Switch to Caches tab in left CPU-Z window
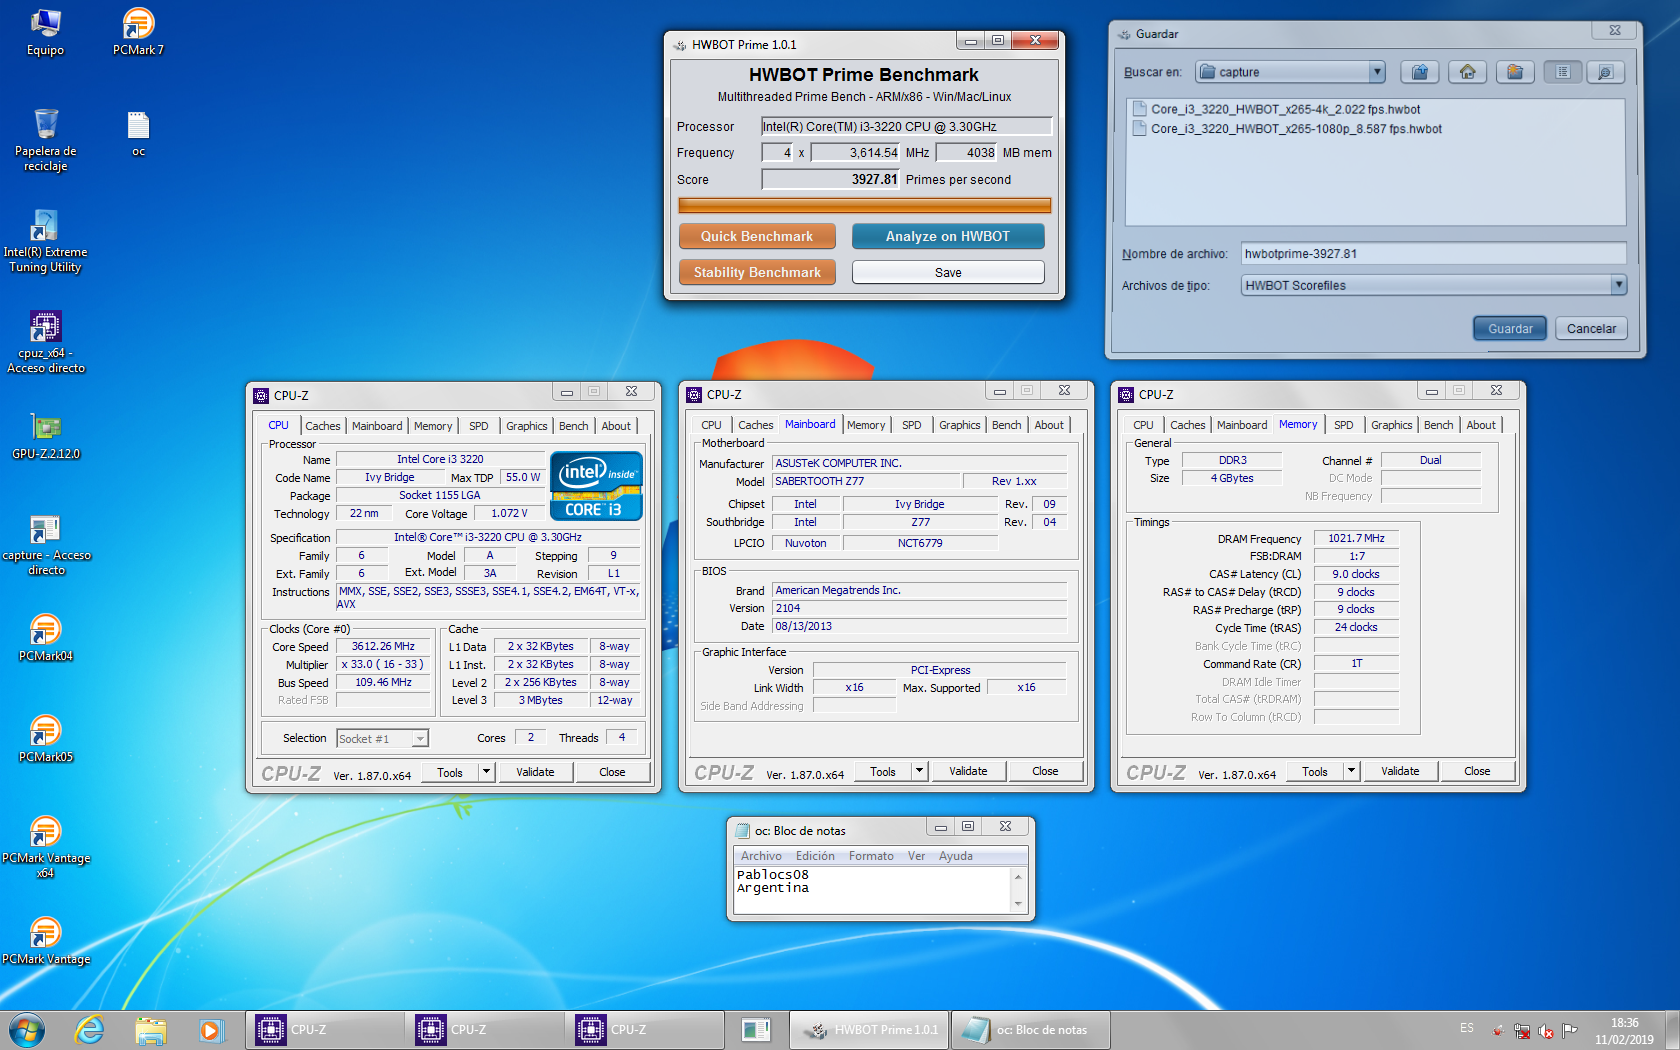The image size is (1680, 1050). [x=322, y=426]
